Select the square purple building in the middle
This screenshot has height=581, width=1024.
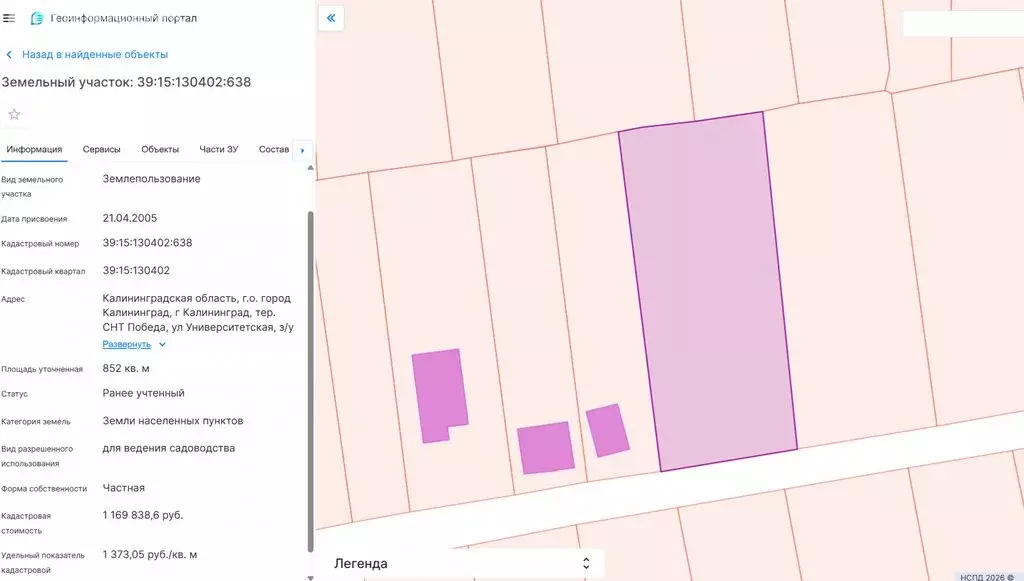pyautogui.click(x=545, y=447)
